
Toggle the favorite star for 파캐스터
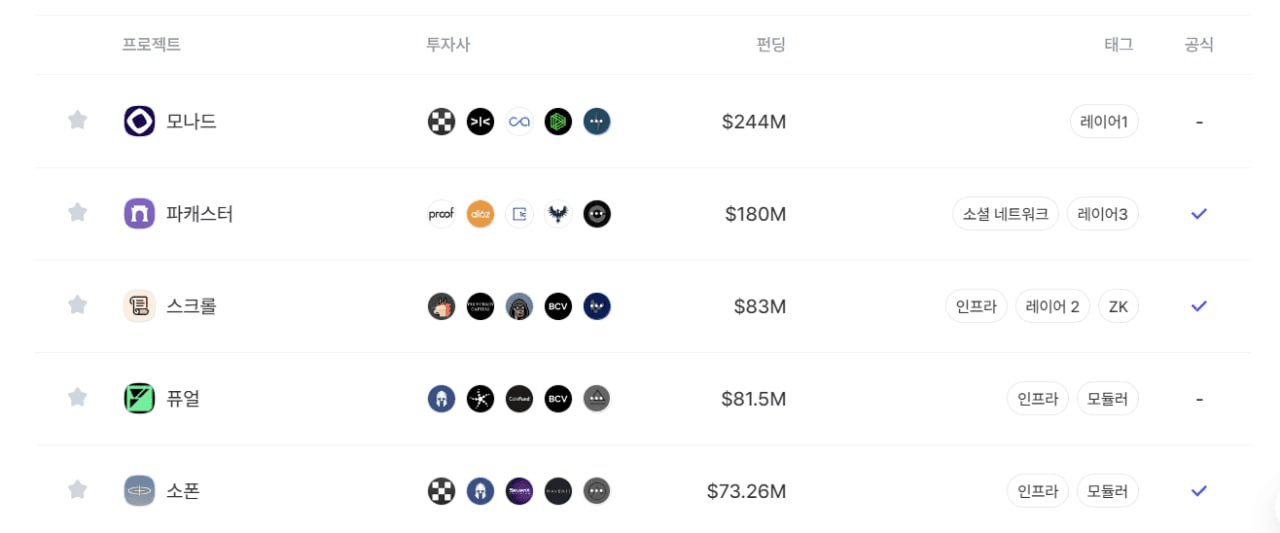(x=77, y=212)
